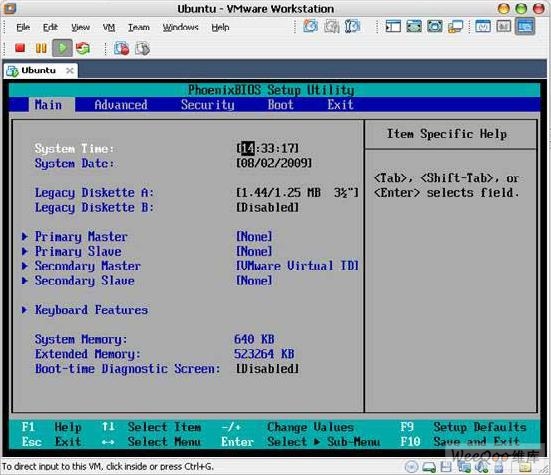Select the highlighted console view icon
The image size is (551, 475).
coord(525,26)
